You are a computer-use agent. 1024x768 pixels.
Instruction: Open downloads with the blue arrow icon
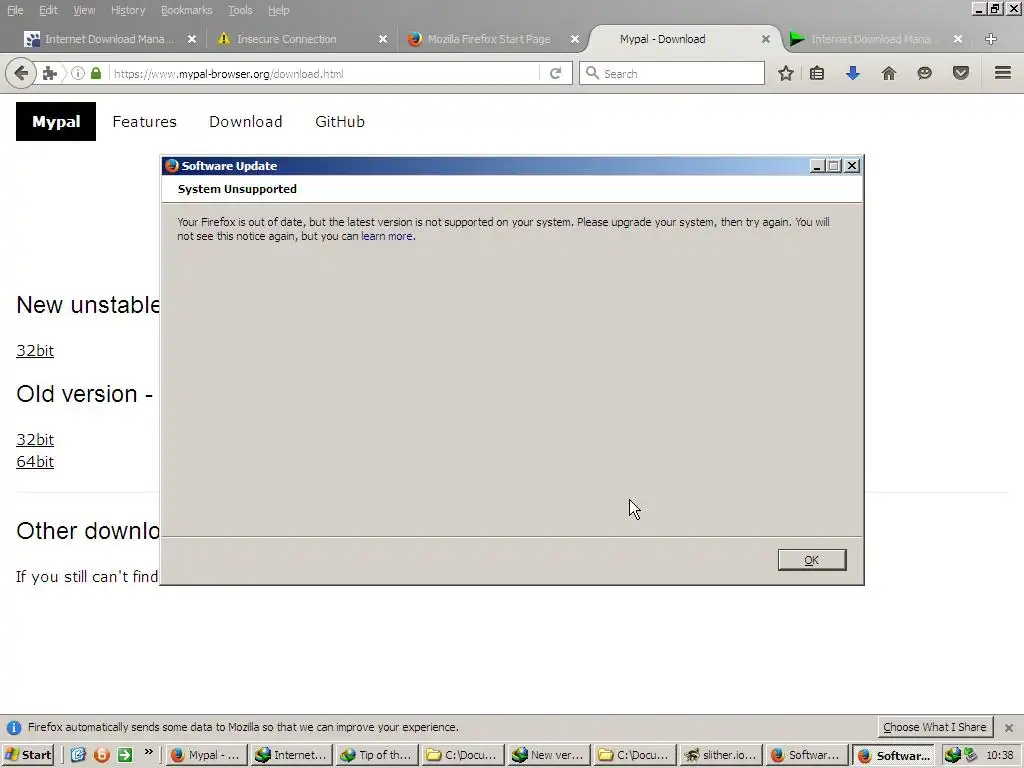tap(852, 73)
